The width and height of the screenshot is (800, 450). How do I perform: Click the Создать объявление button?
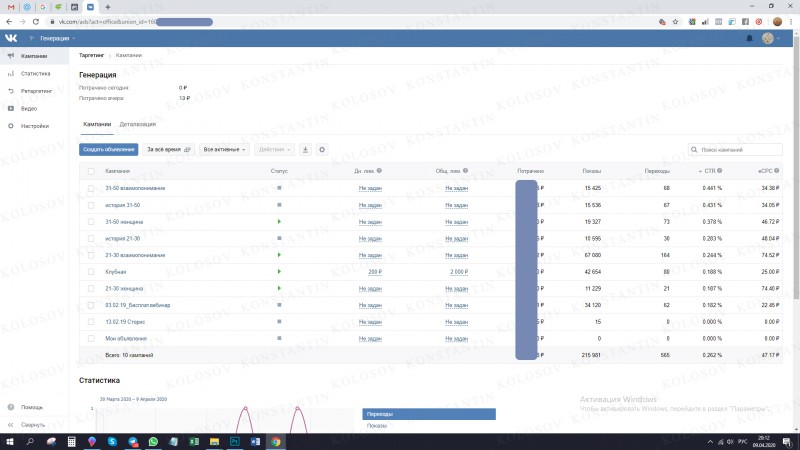click(x=108, y=149)
